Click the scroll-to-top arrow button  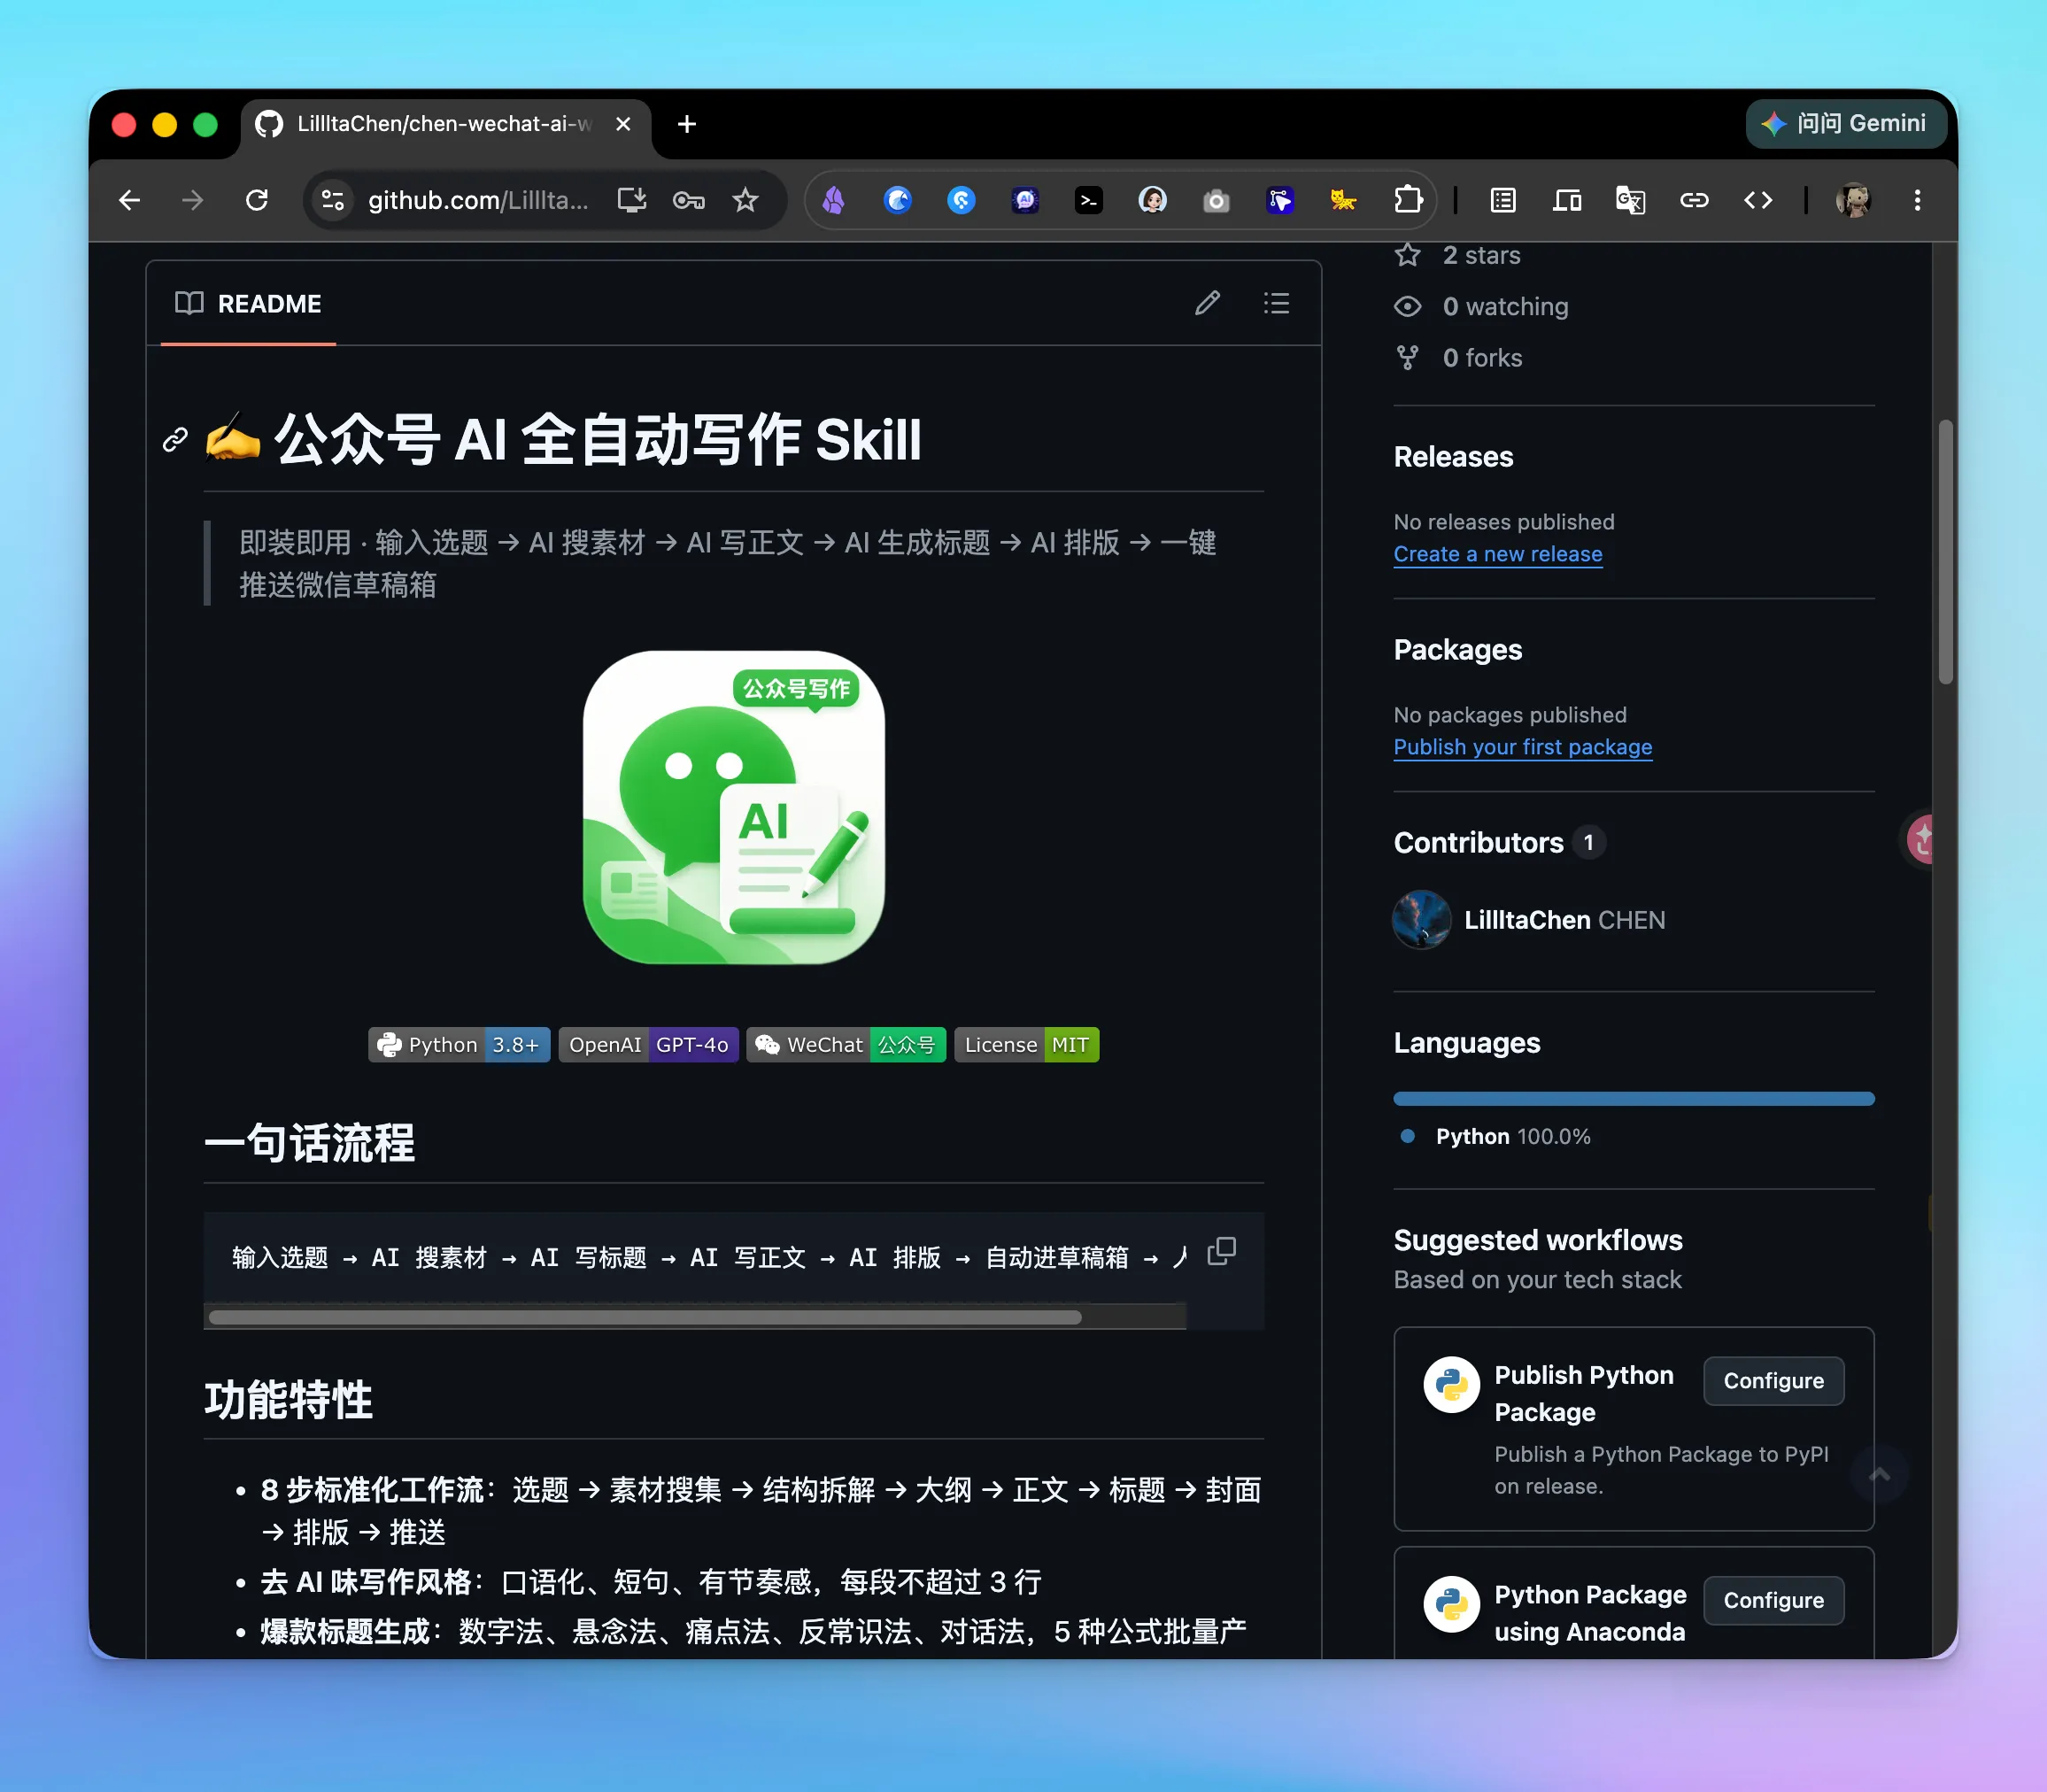point(1879,1474)
